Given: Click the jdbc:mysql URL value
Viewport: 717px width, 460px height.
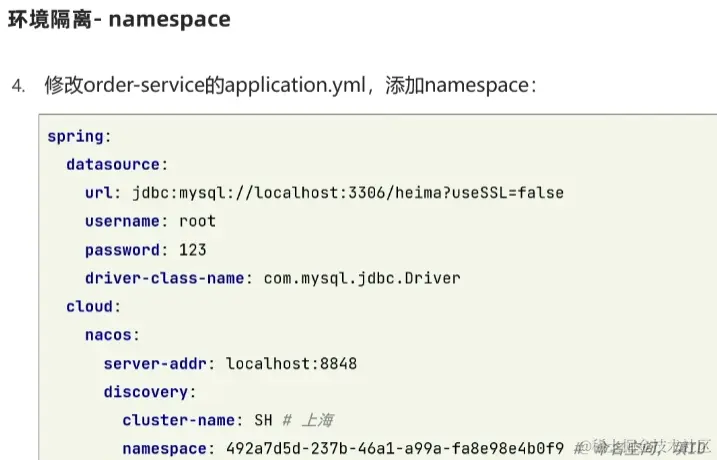Looking at the screenshot, I should pyautogui.click(x=348, y=193).
